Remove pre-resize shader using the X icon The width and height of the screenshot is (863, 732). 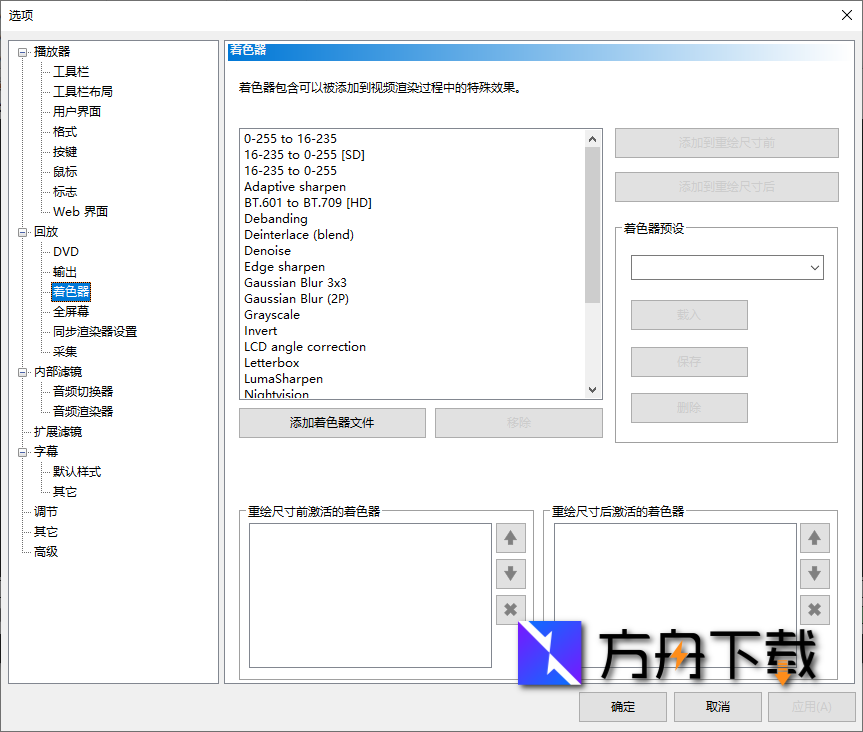pos(510,610)
